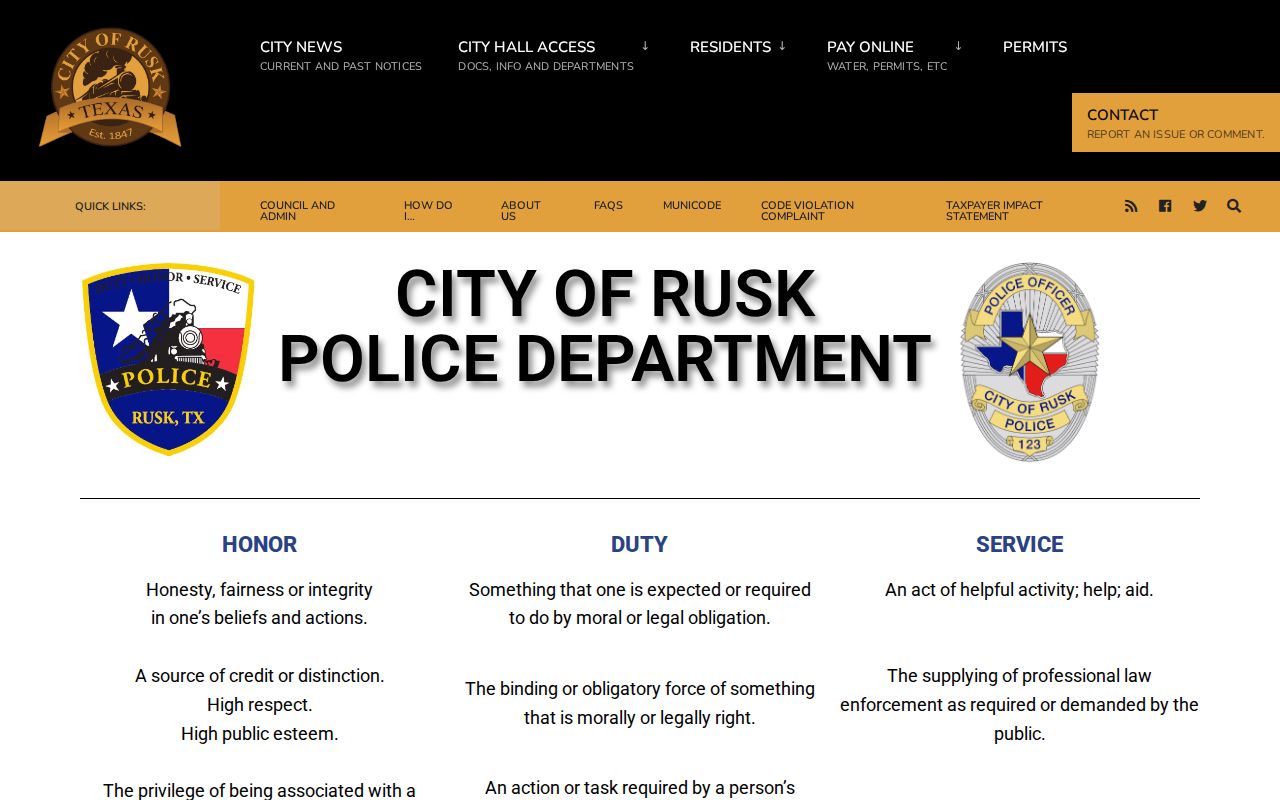Open the FAQs quick link
This screenshot has width=1280, height=800.
(608, 206)
